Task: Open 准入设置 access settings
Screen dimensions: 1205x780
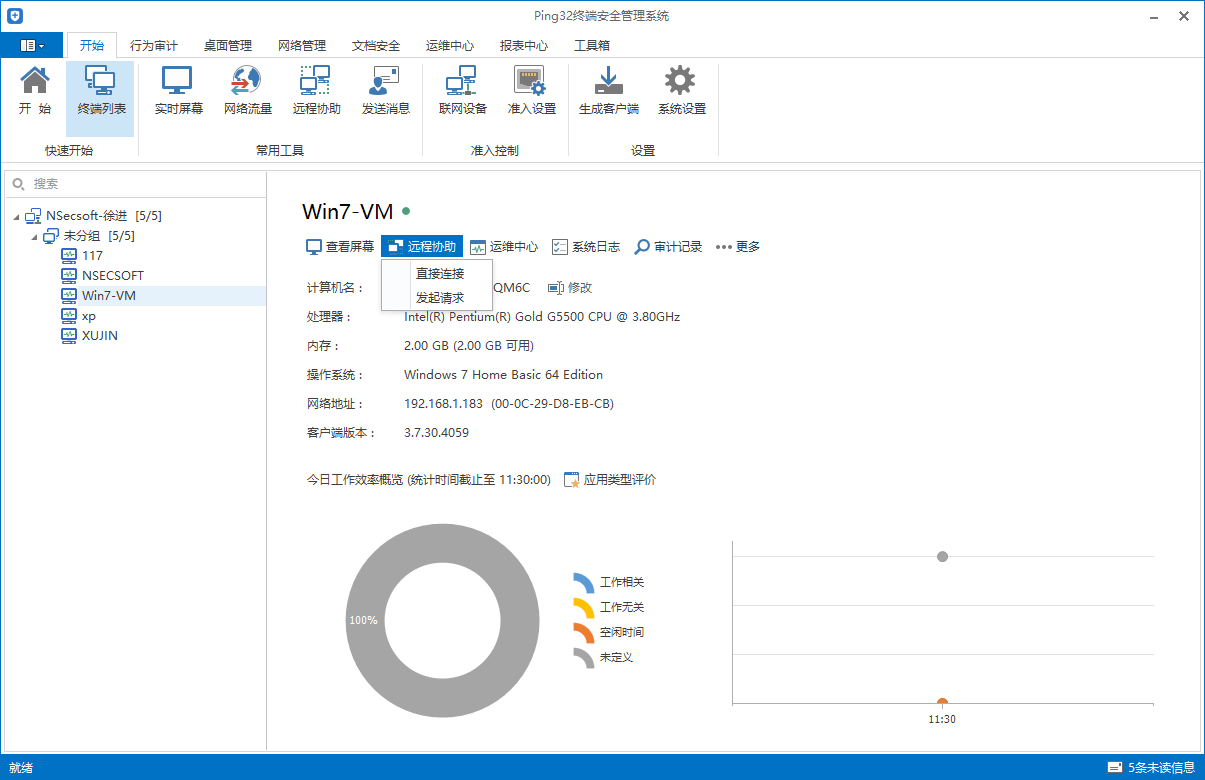Action: pyautogui.click(x=531, y=91)
